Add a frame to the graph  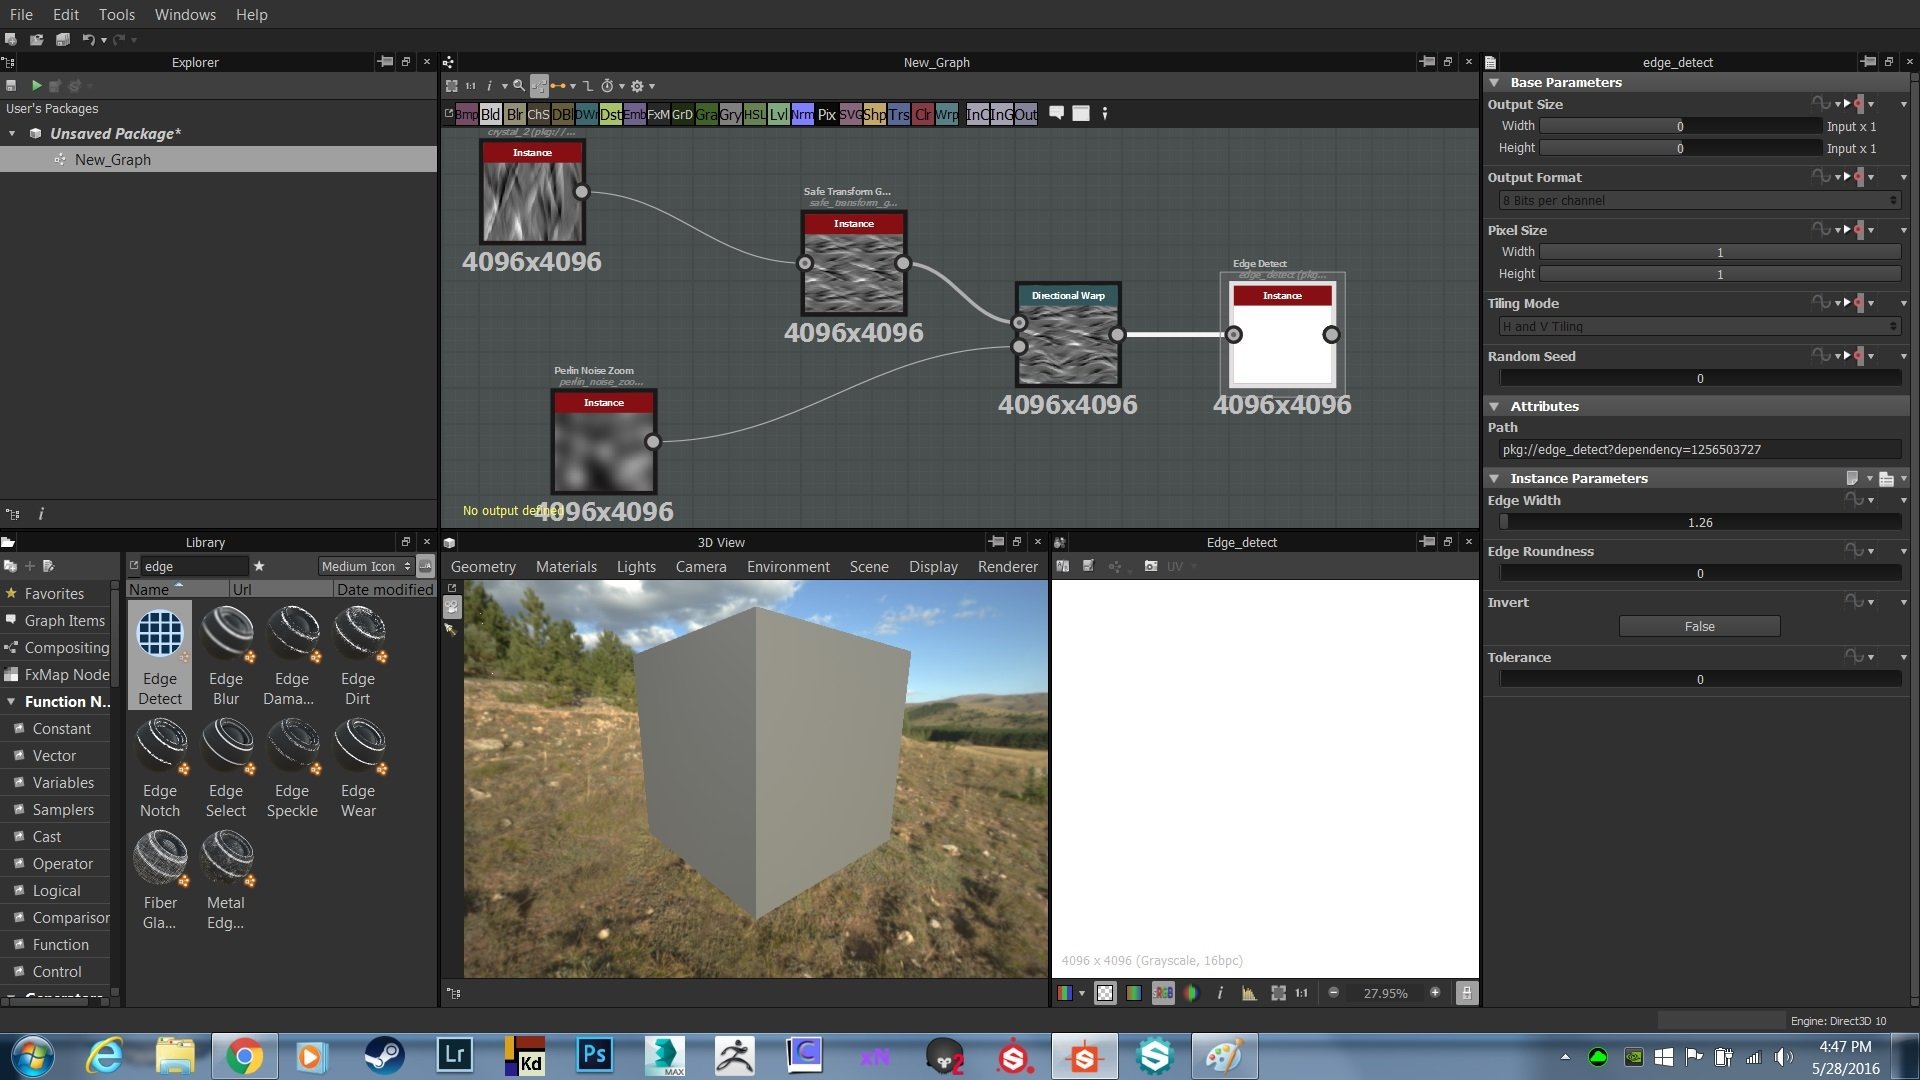coord(1081,113)
